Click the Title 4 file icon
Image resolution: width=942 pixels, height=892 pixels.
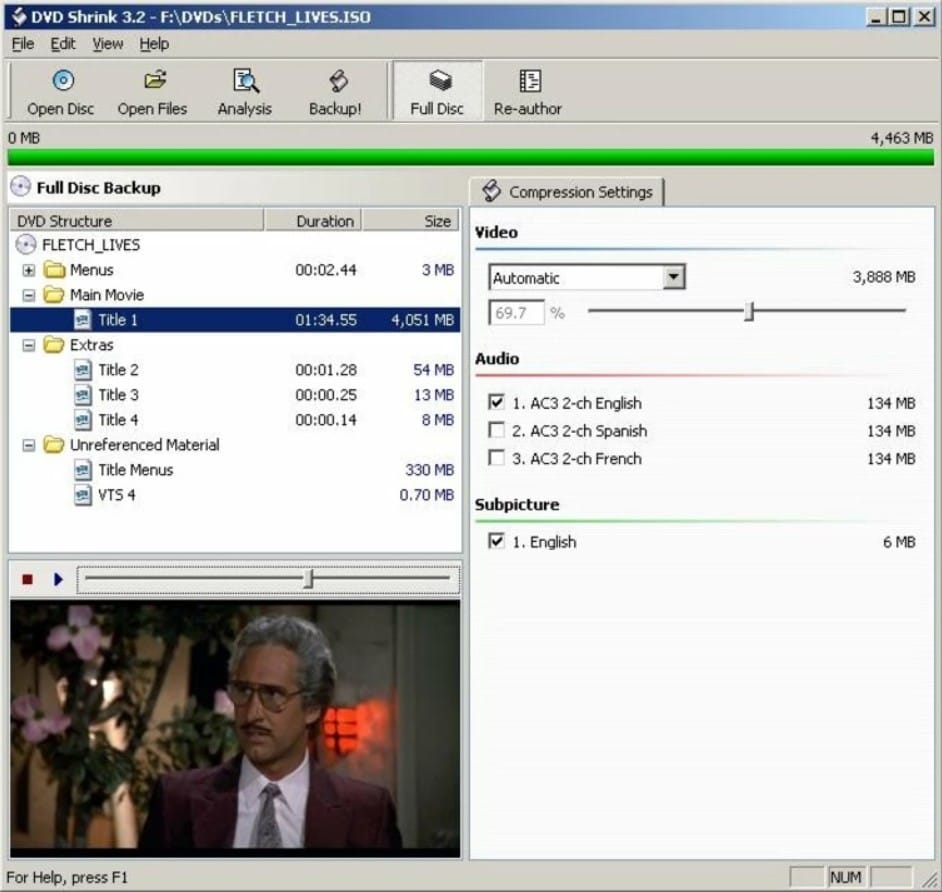(83, 420)
